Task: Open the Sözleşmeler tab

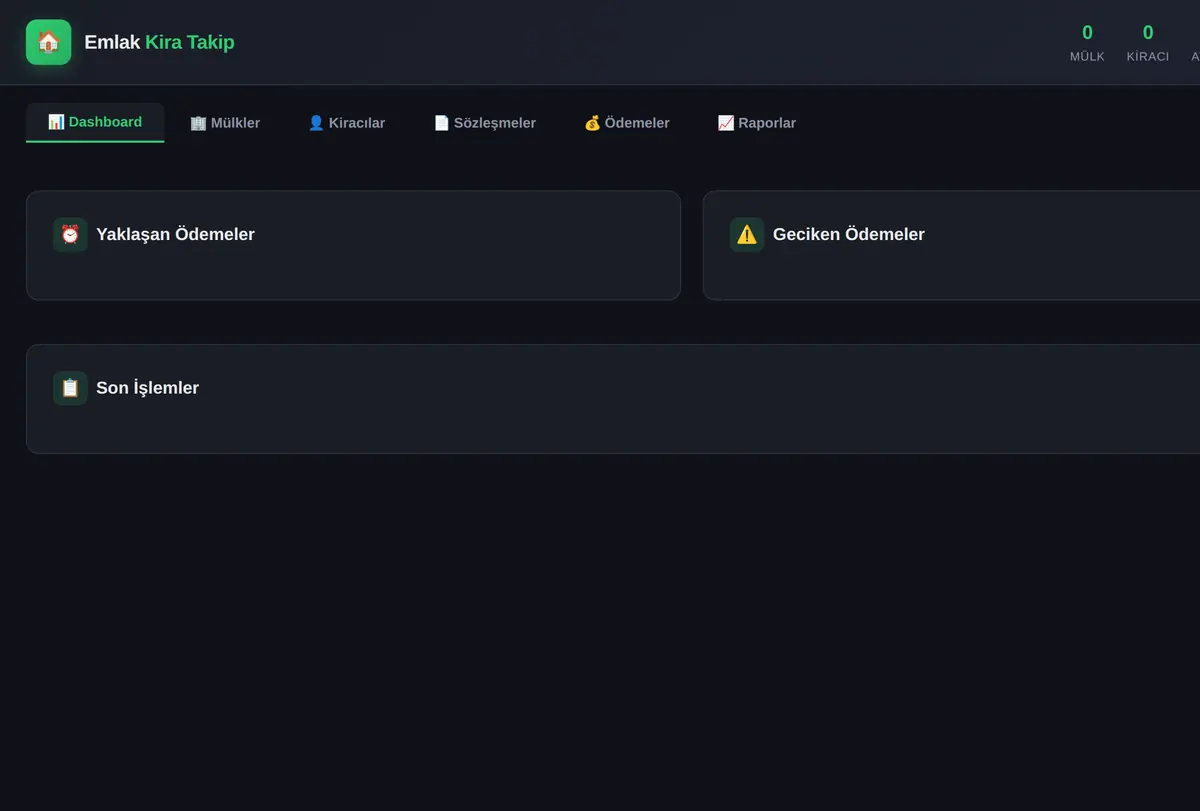Action: (485, 123)
